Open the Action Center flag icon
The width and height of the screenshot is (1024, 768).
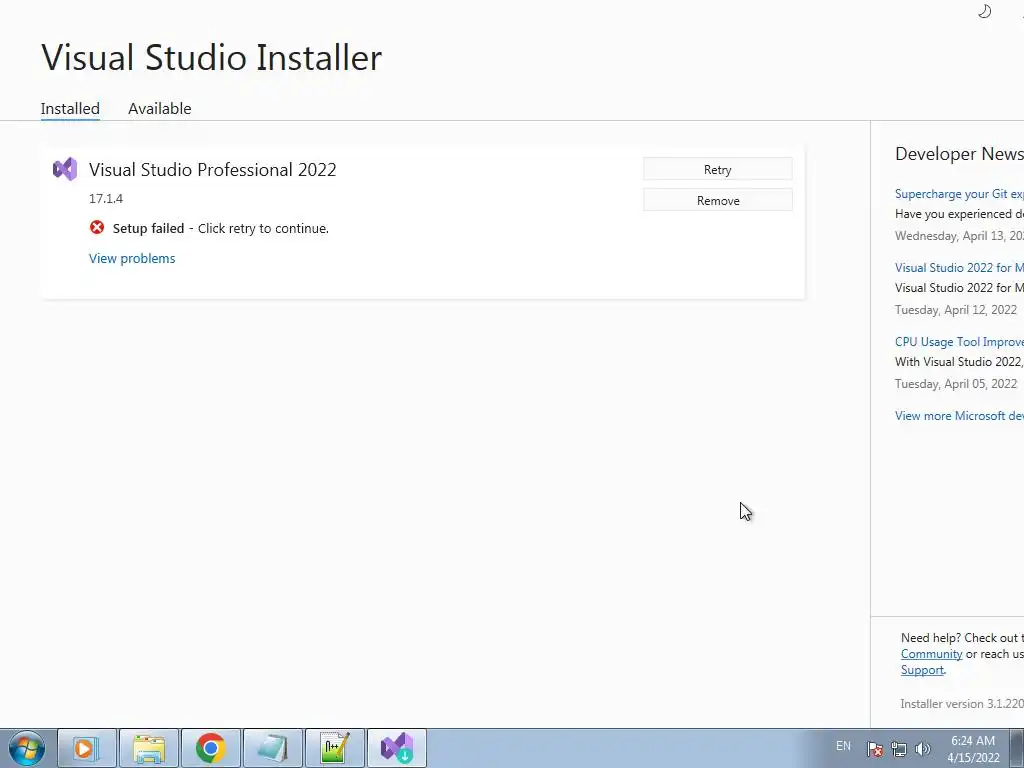(875, 749)
